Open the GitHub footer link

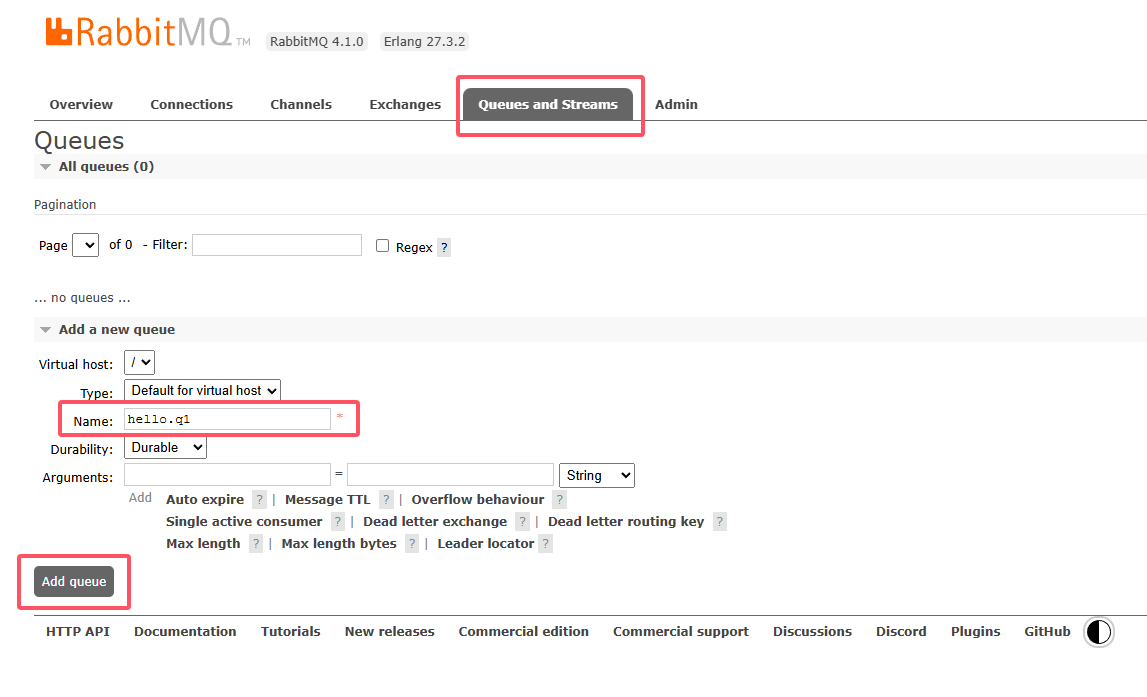coord(1047,631)
